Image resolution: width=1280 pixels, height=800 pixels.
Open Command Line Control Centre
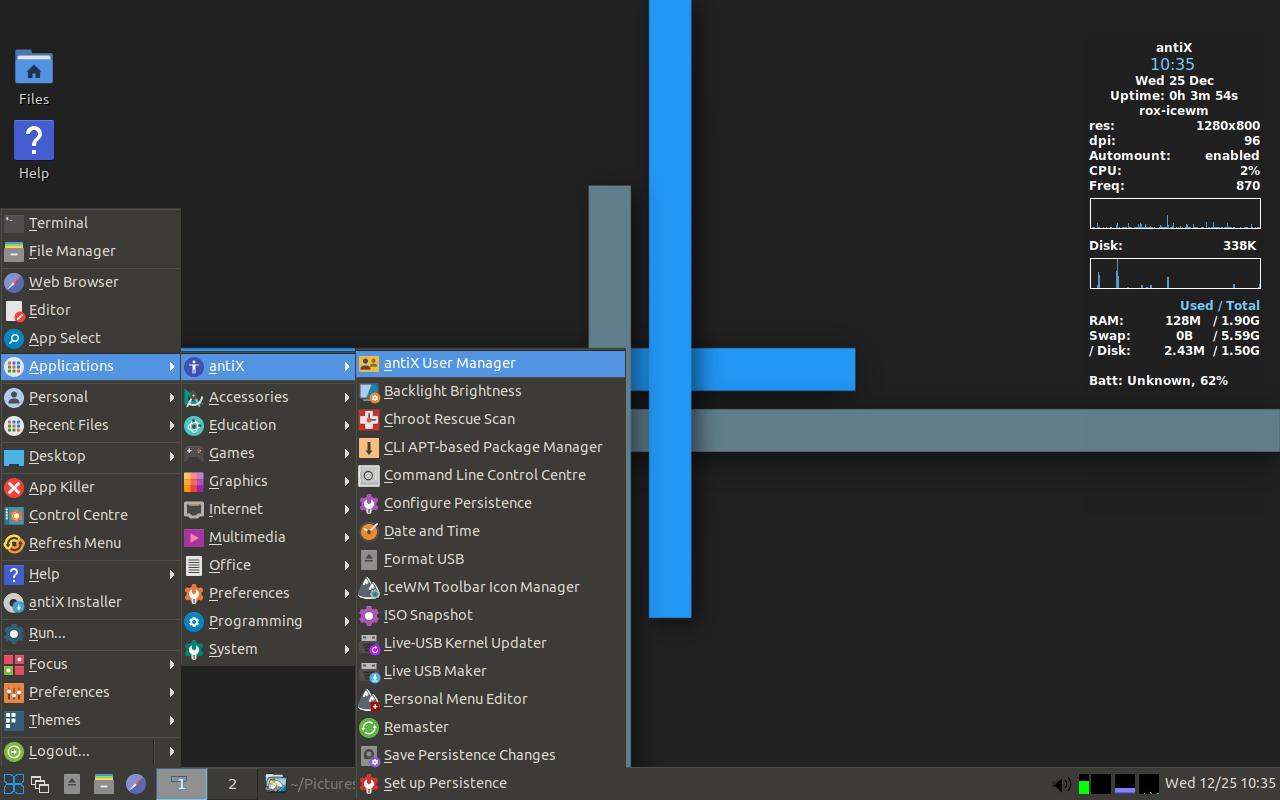[x=491, y=475]
